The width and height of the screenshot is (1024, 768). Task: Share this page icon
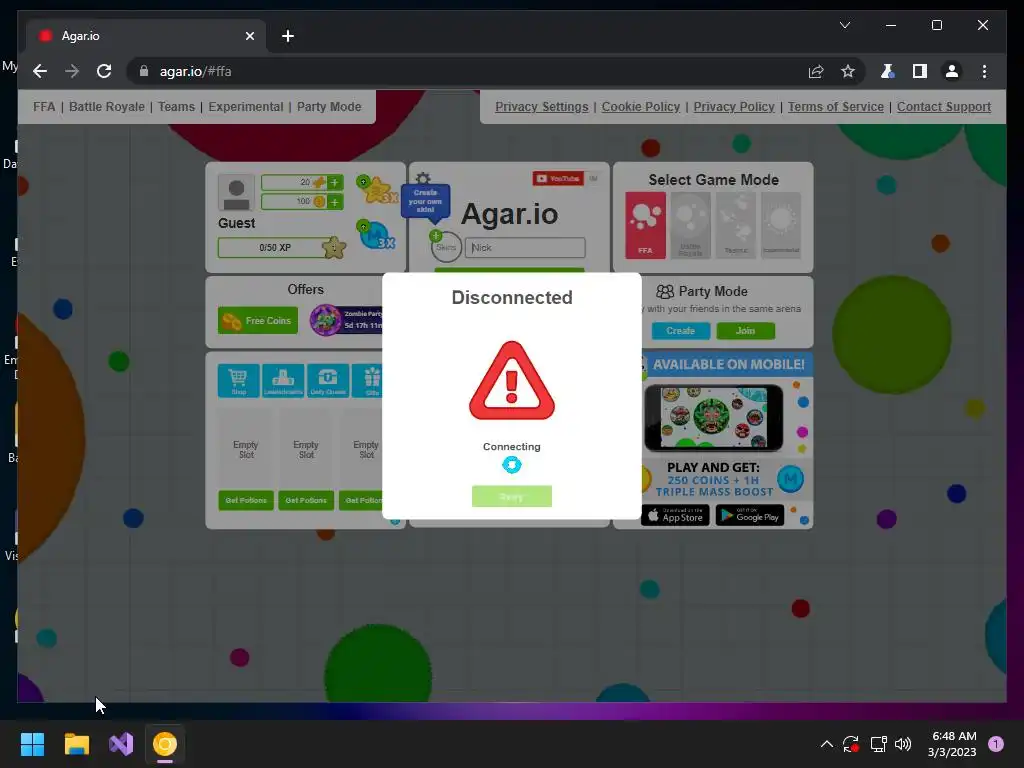[x=816, y=71]
